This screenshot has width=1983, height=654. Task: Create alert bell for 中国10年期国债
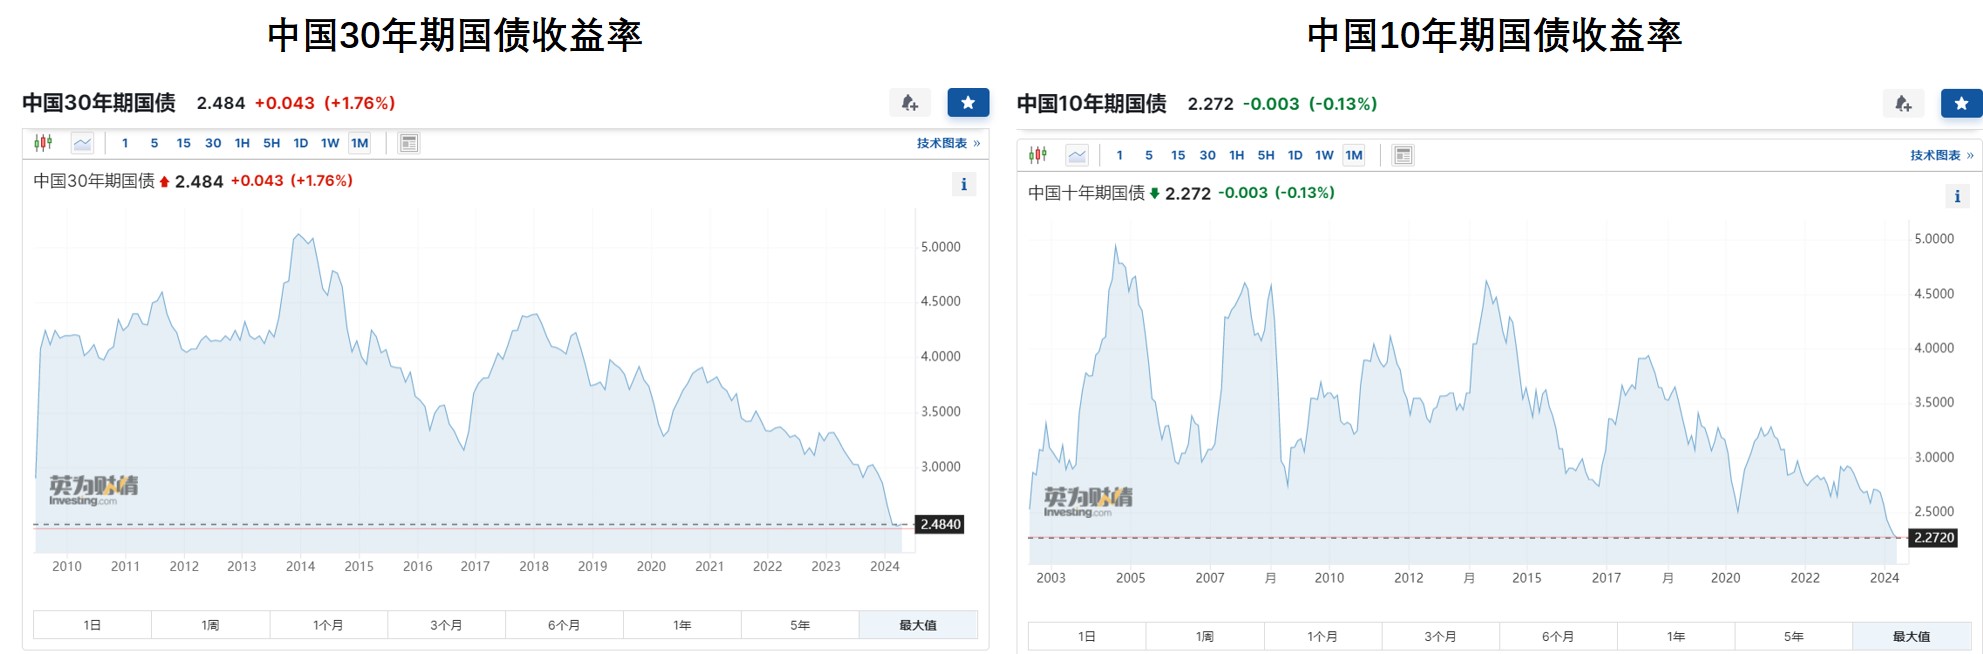(x=1903, y=104)
